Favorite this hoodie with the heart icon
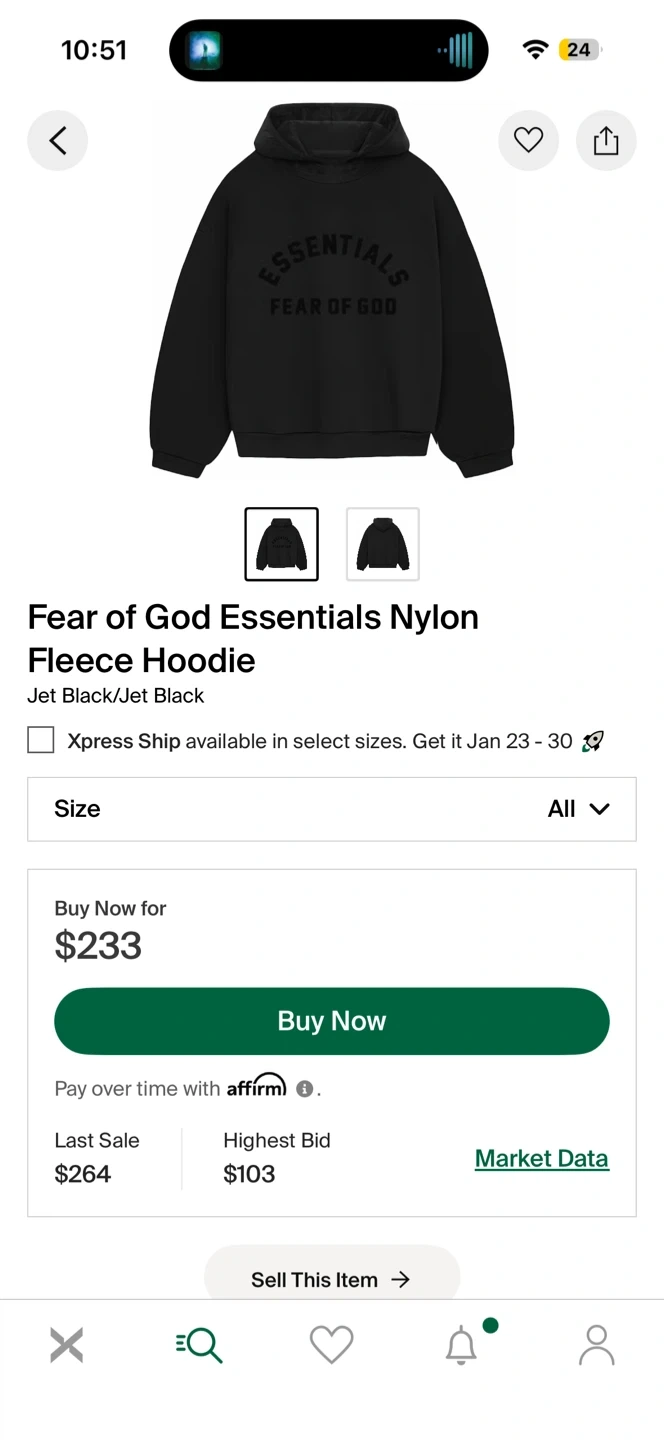Screen dimensions: 664x1440 point(528,141)
